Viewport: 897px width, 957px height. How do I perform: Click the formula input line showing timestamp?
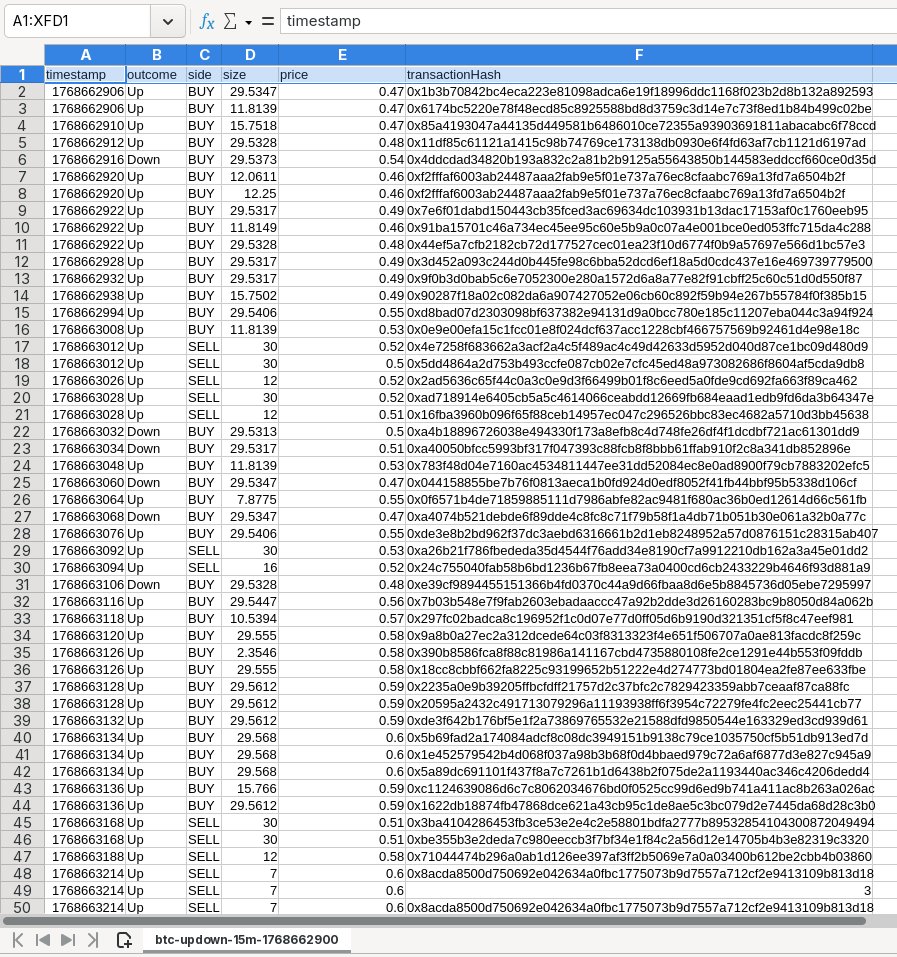[588, 21]
